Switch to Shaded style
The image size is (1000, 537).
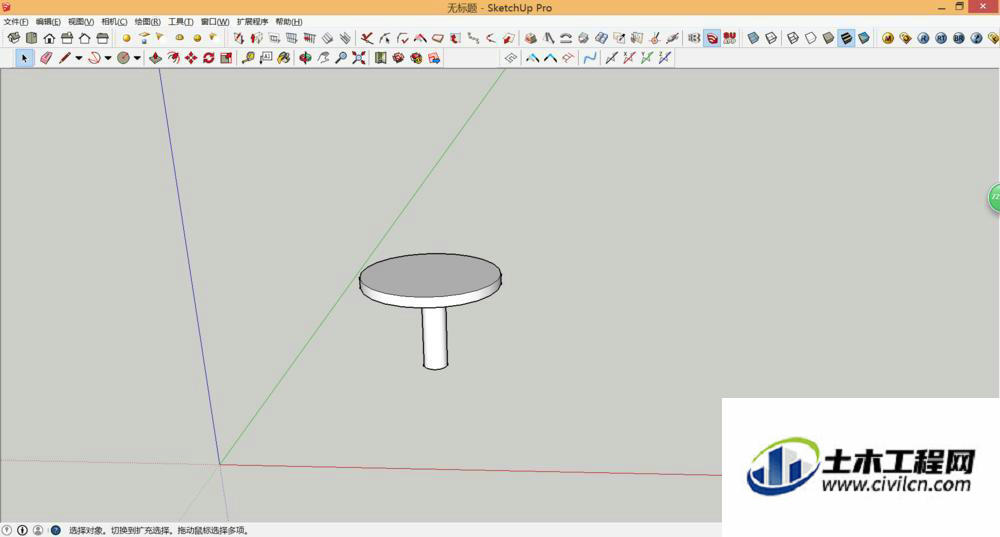point(828,38)
